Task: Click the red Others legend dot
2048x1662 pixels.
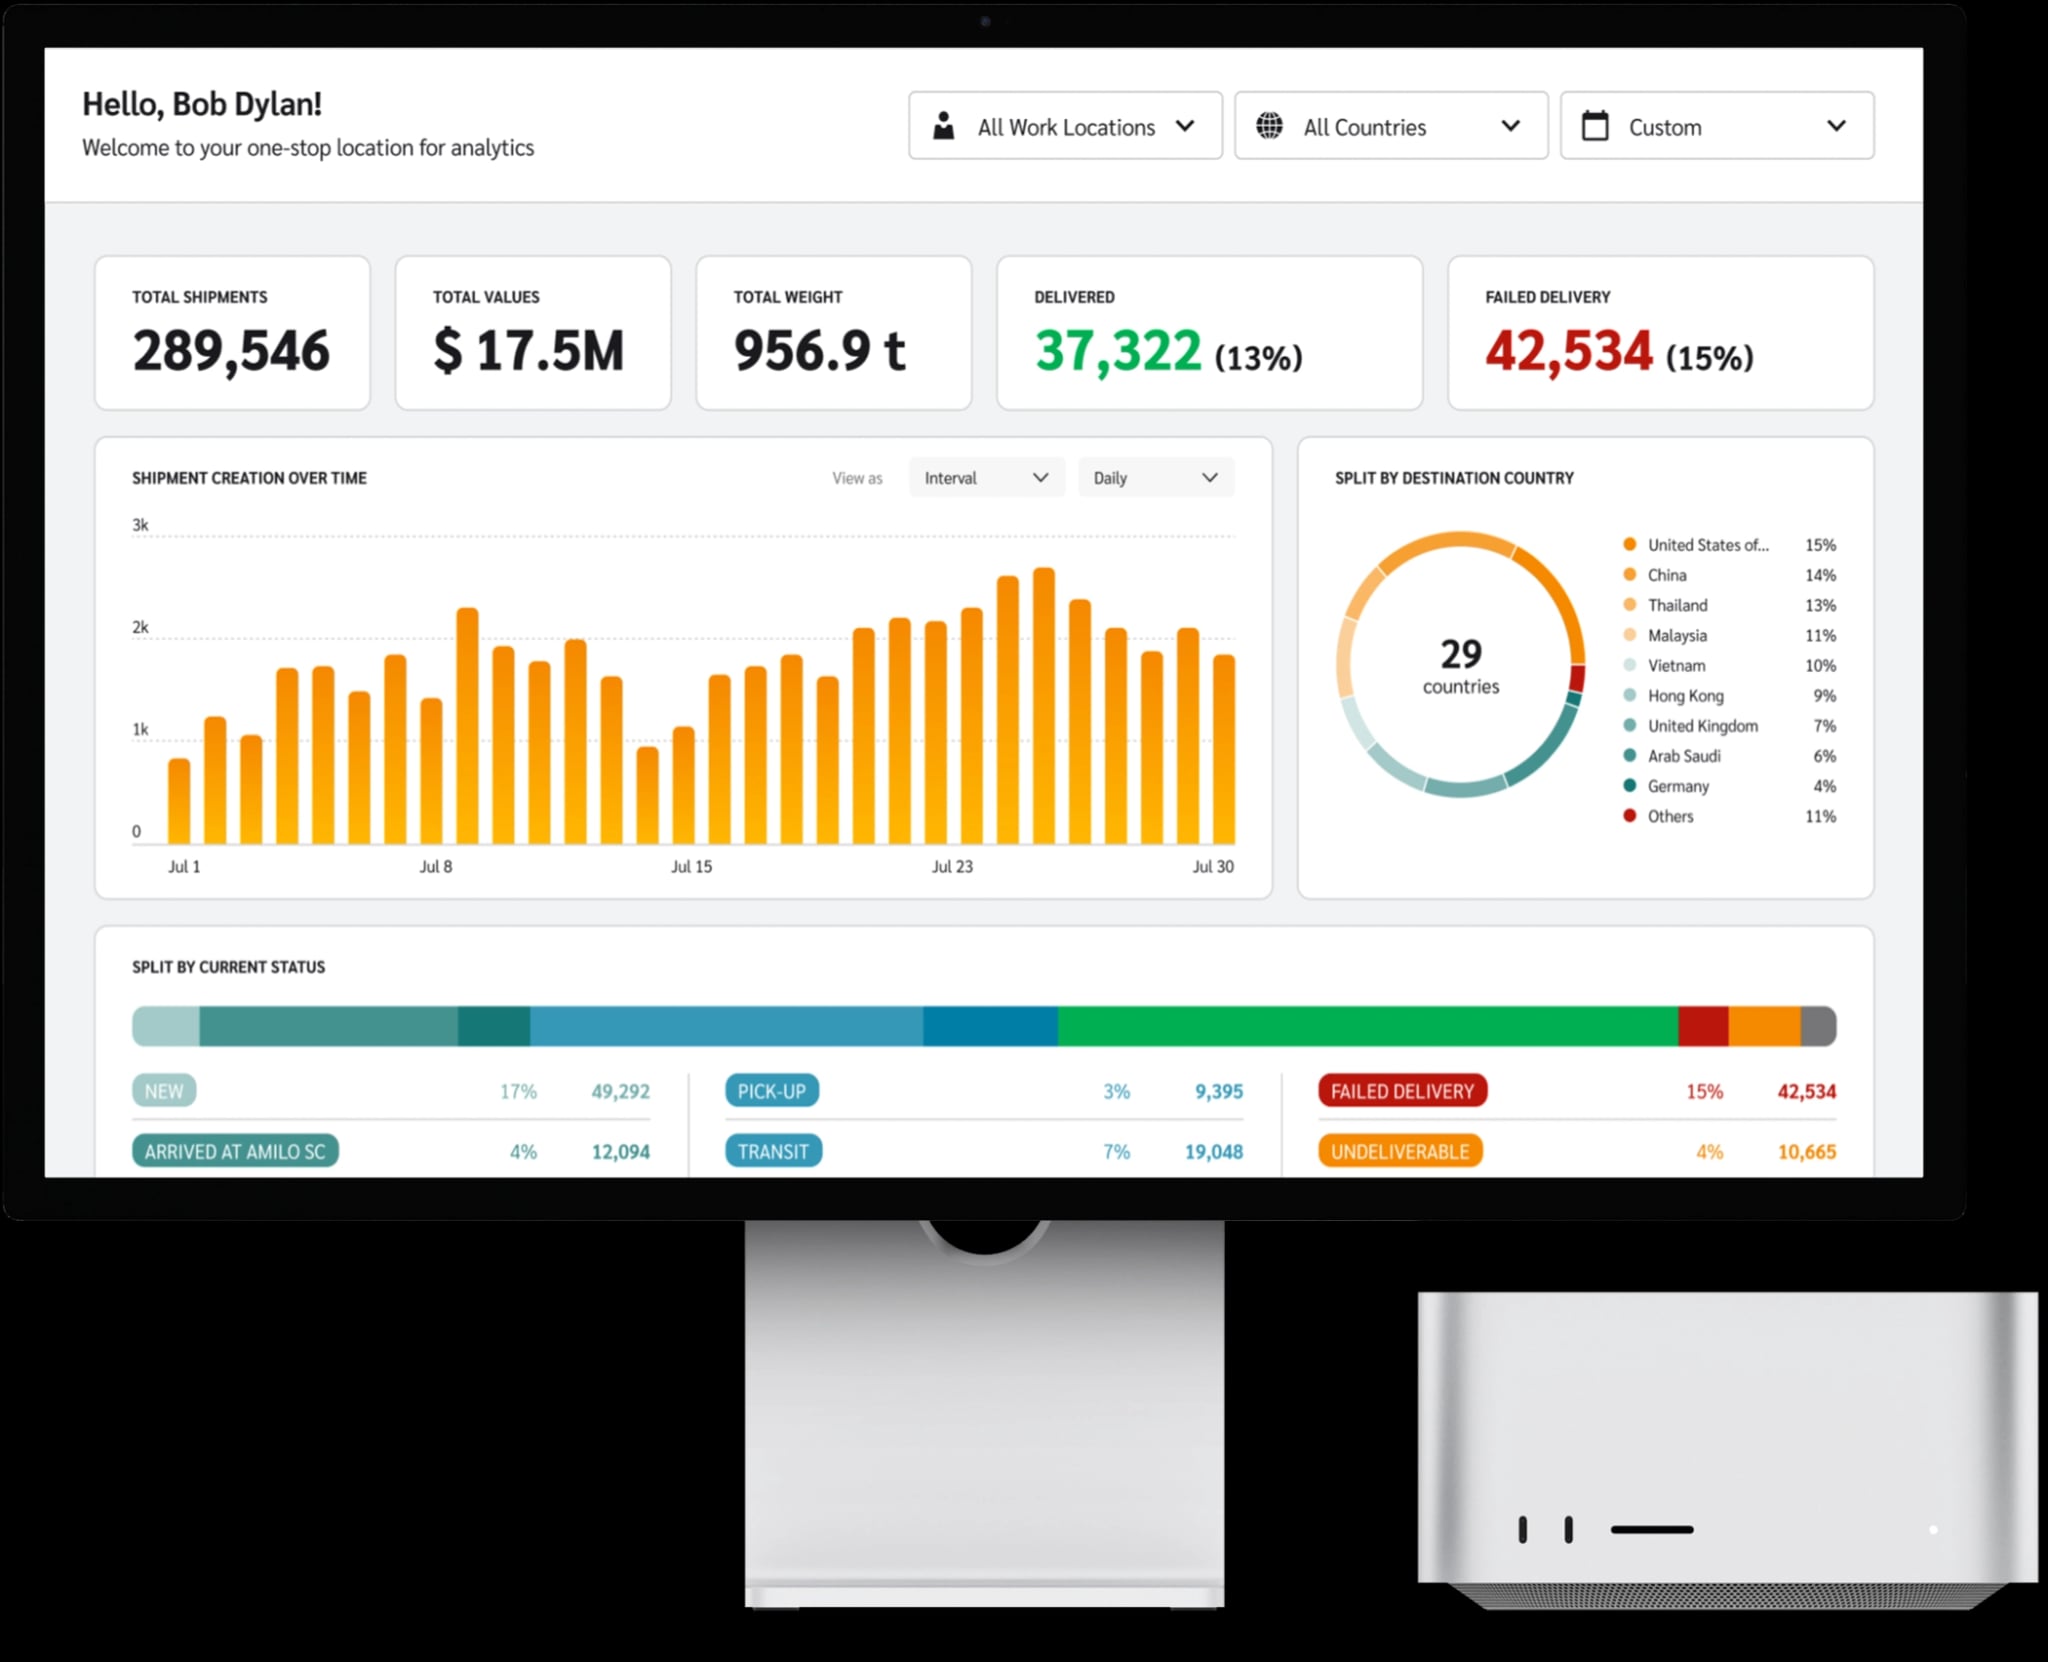Action: pyautogui.click(x=1629, y=815)
